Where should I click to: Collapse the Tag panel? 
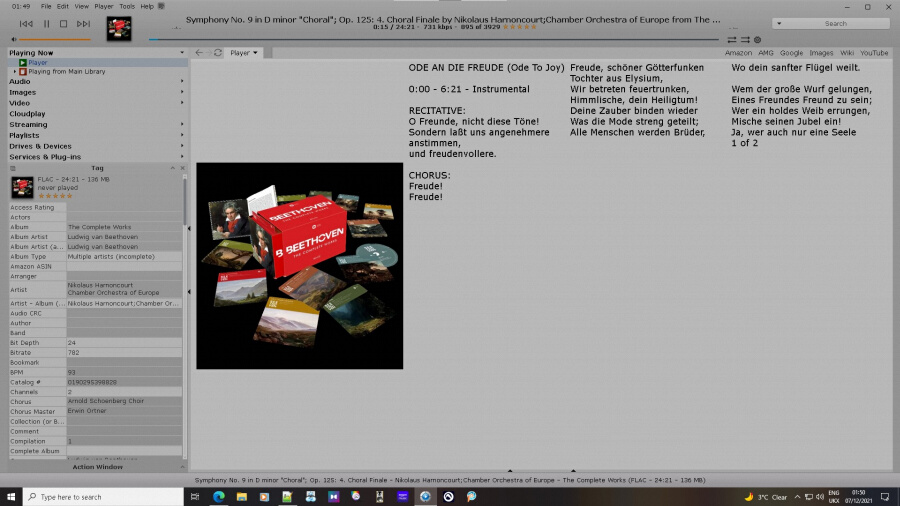(172, 168)
